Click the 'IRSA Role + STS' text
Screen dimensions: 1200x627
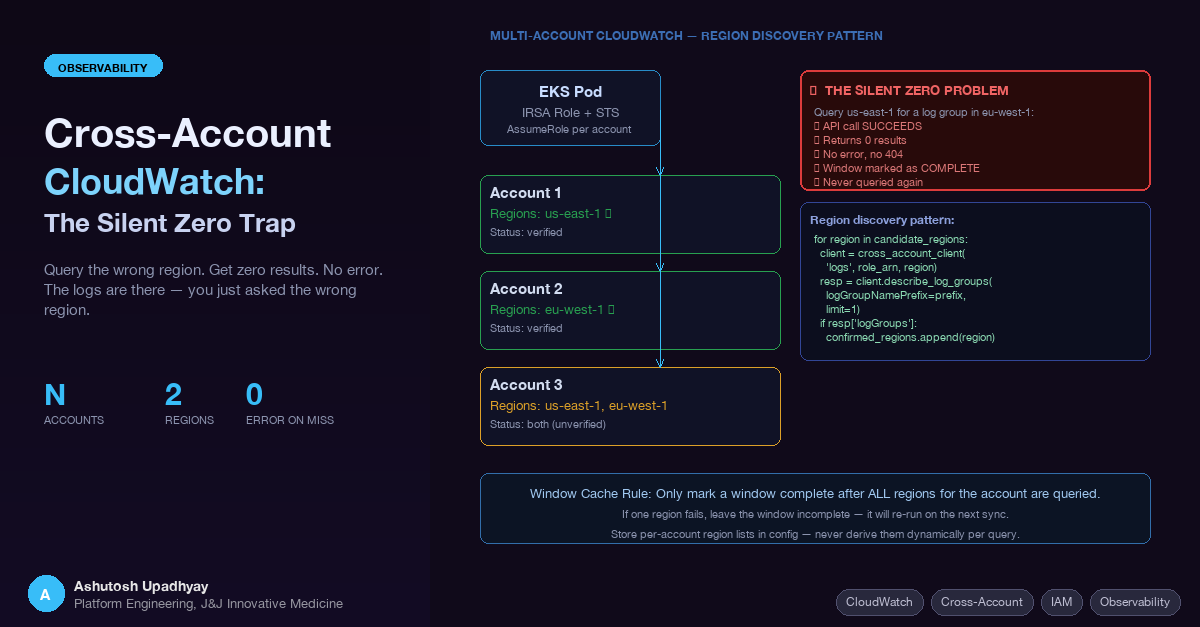(570, 112)
